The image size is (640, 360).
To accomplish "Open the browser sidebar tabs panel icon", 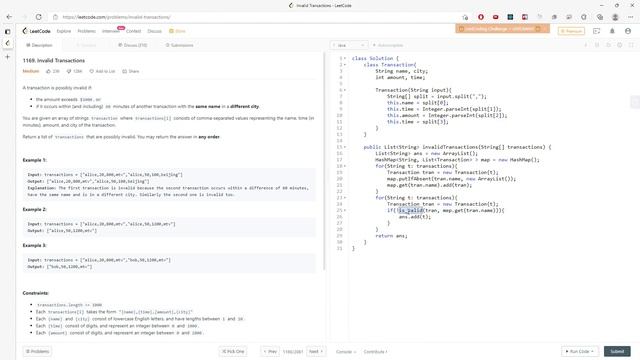I will (x=7, y=31).
